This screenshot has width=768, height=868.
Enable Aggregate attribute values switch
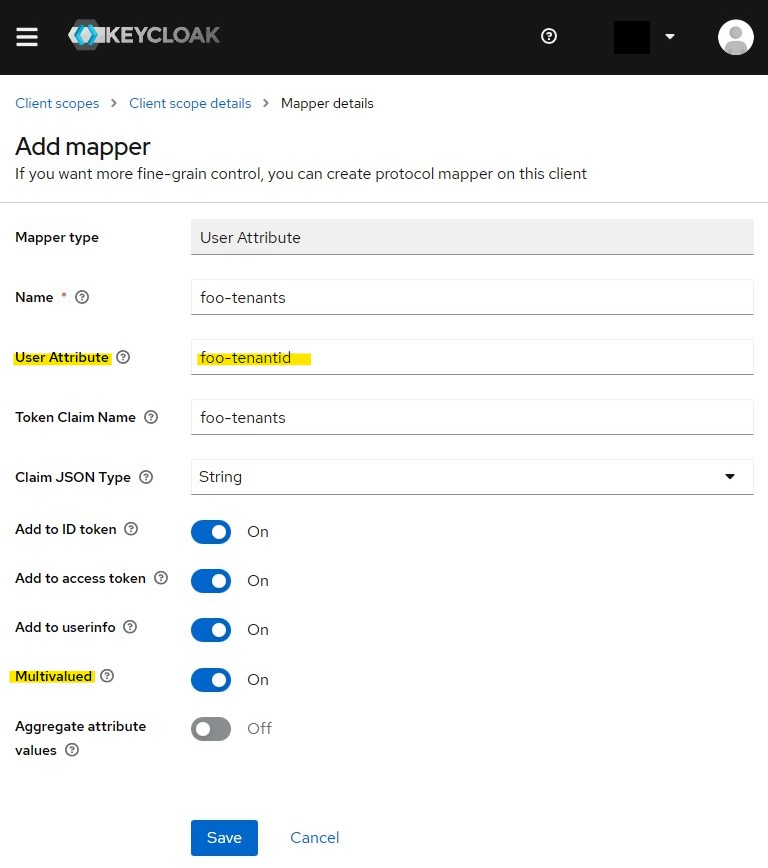[x=211, y=728]
